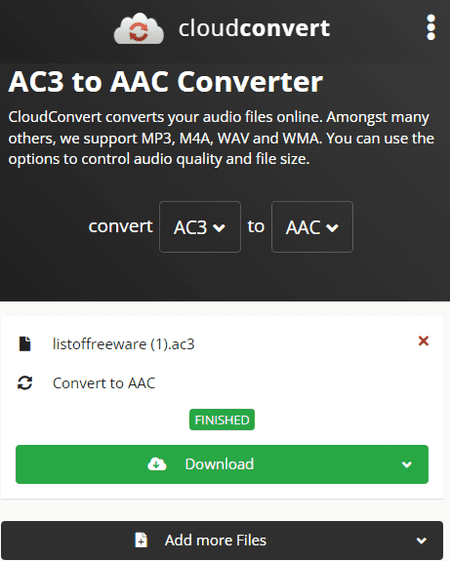The image size is (450, 561).
Task: Click the CloudConvert cloud logo icon
Action: 139,29
